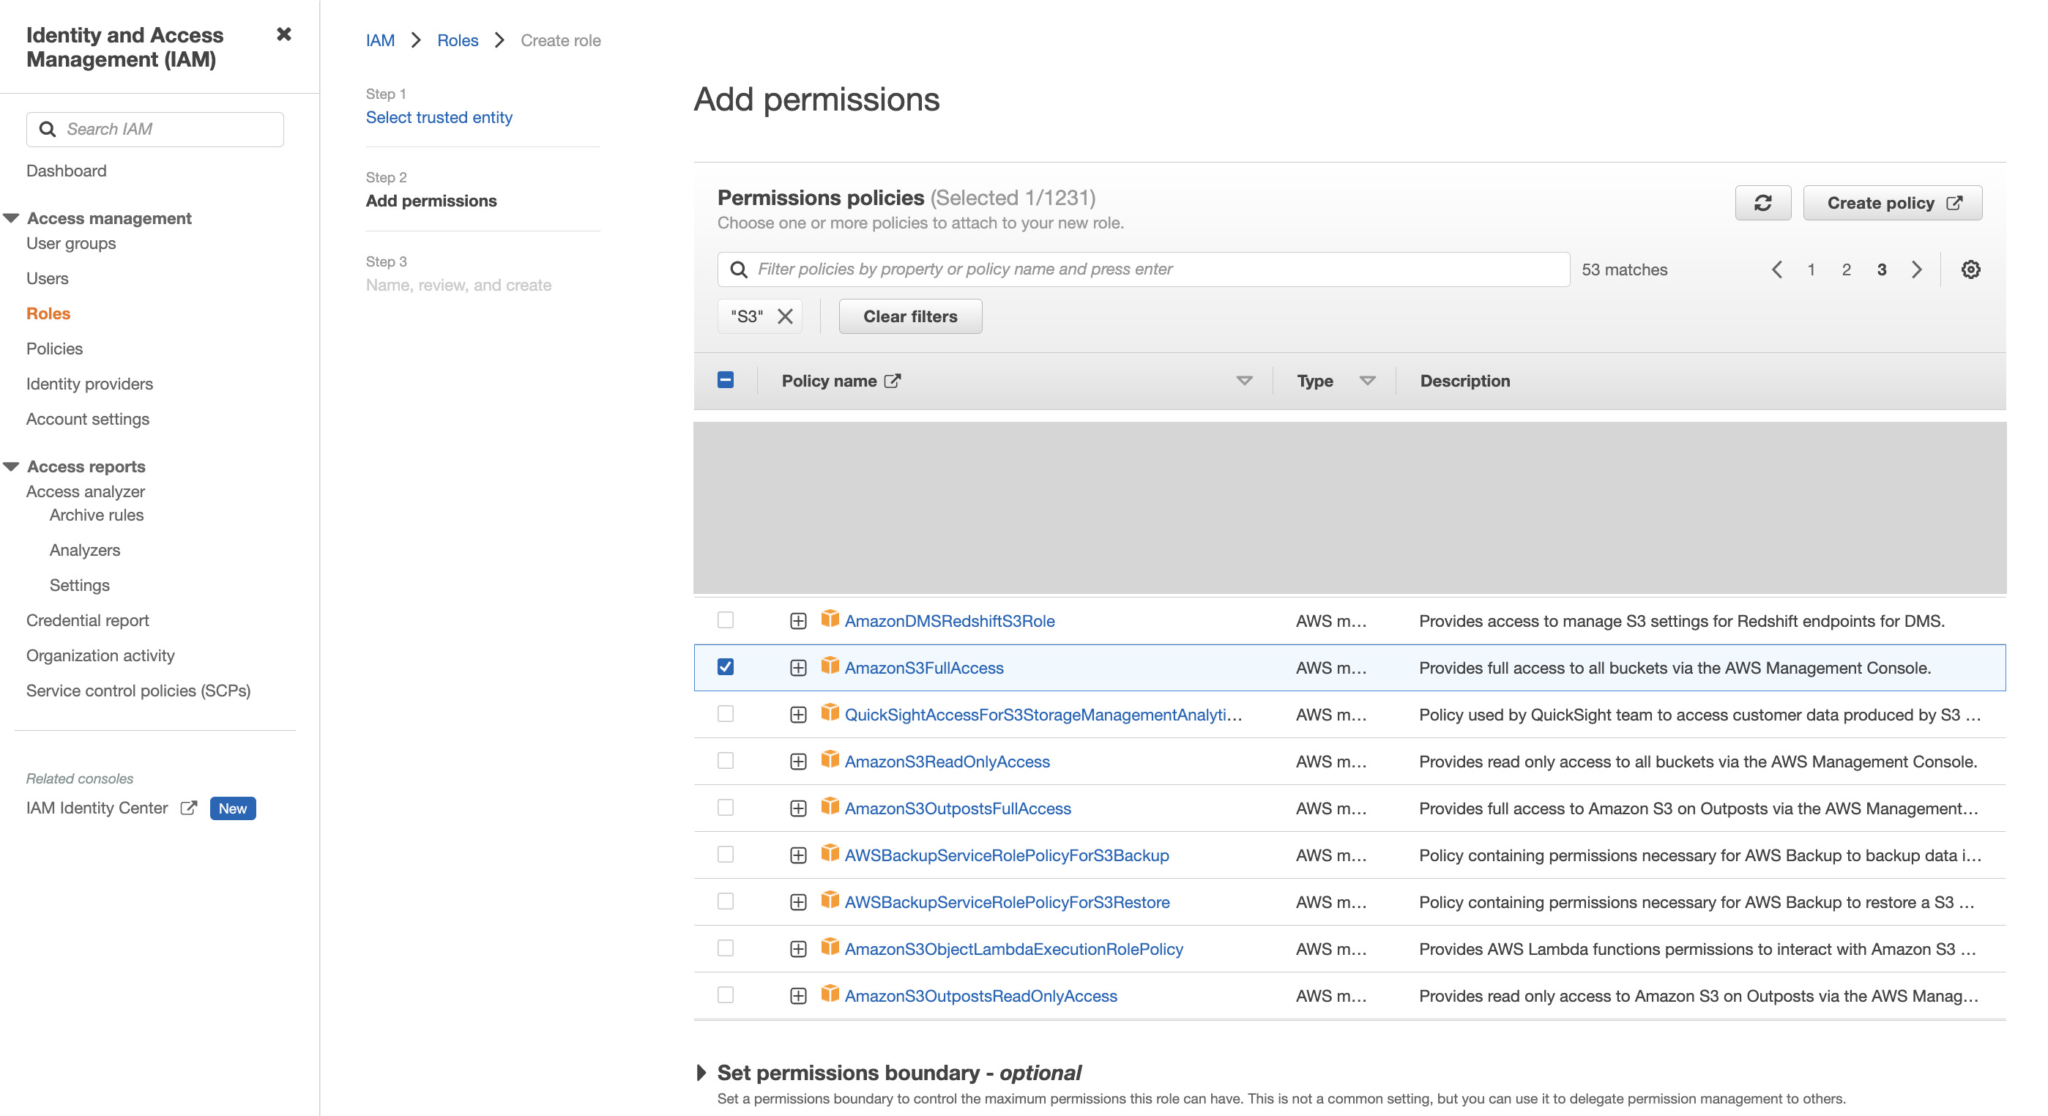Open Policies in the sidebar menu

(x=54, y=349)
